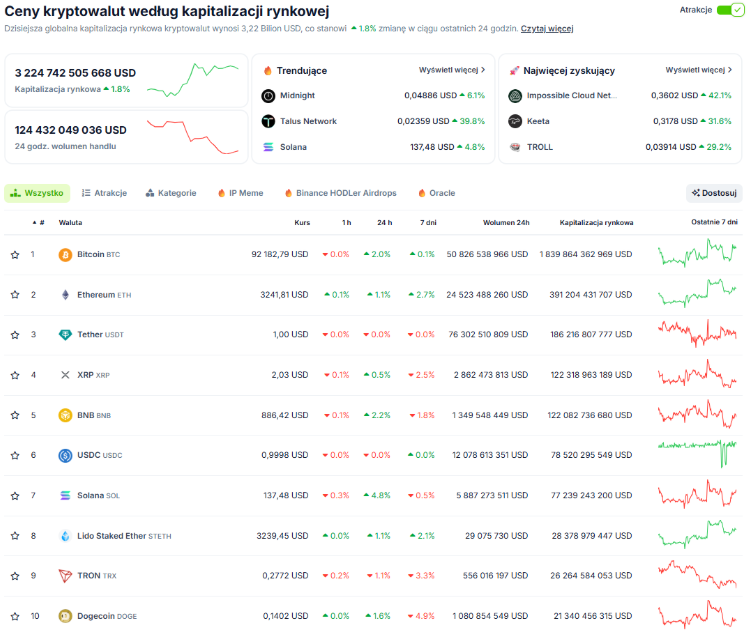Click the BNB coin logo icon
This screenshot has height=632, width=748.
point(66,415)
